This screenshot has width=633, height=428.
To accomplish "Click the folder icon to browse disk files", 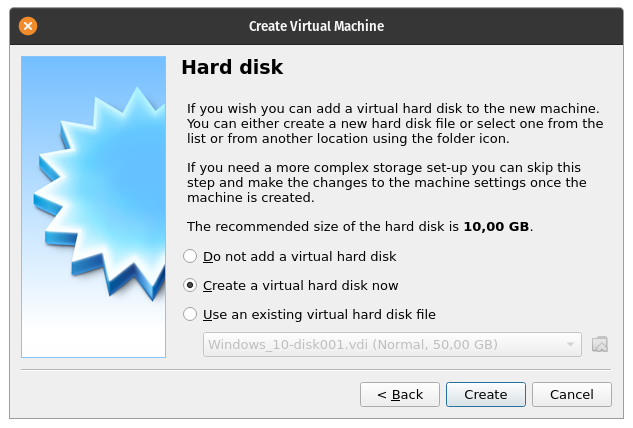I will pyautogui.click(x=600, y=345).
